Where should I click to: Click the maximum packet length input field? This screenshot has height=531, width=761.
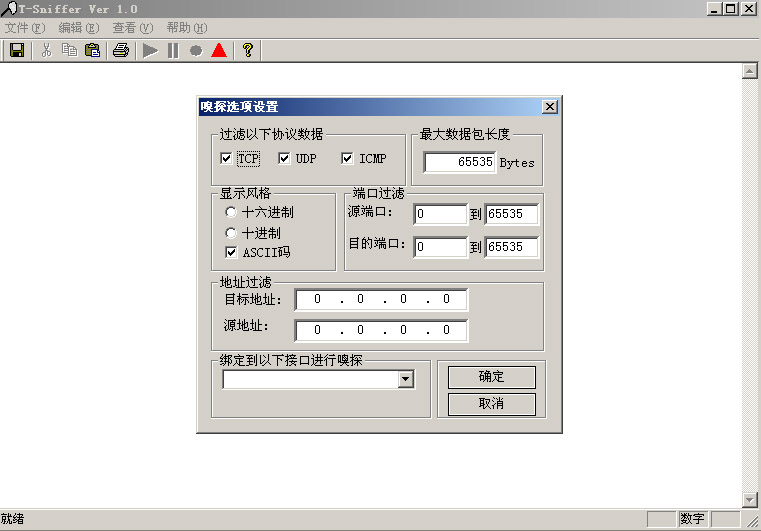[x=460, y=162]
